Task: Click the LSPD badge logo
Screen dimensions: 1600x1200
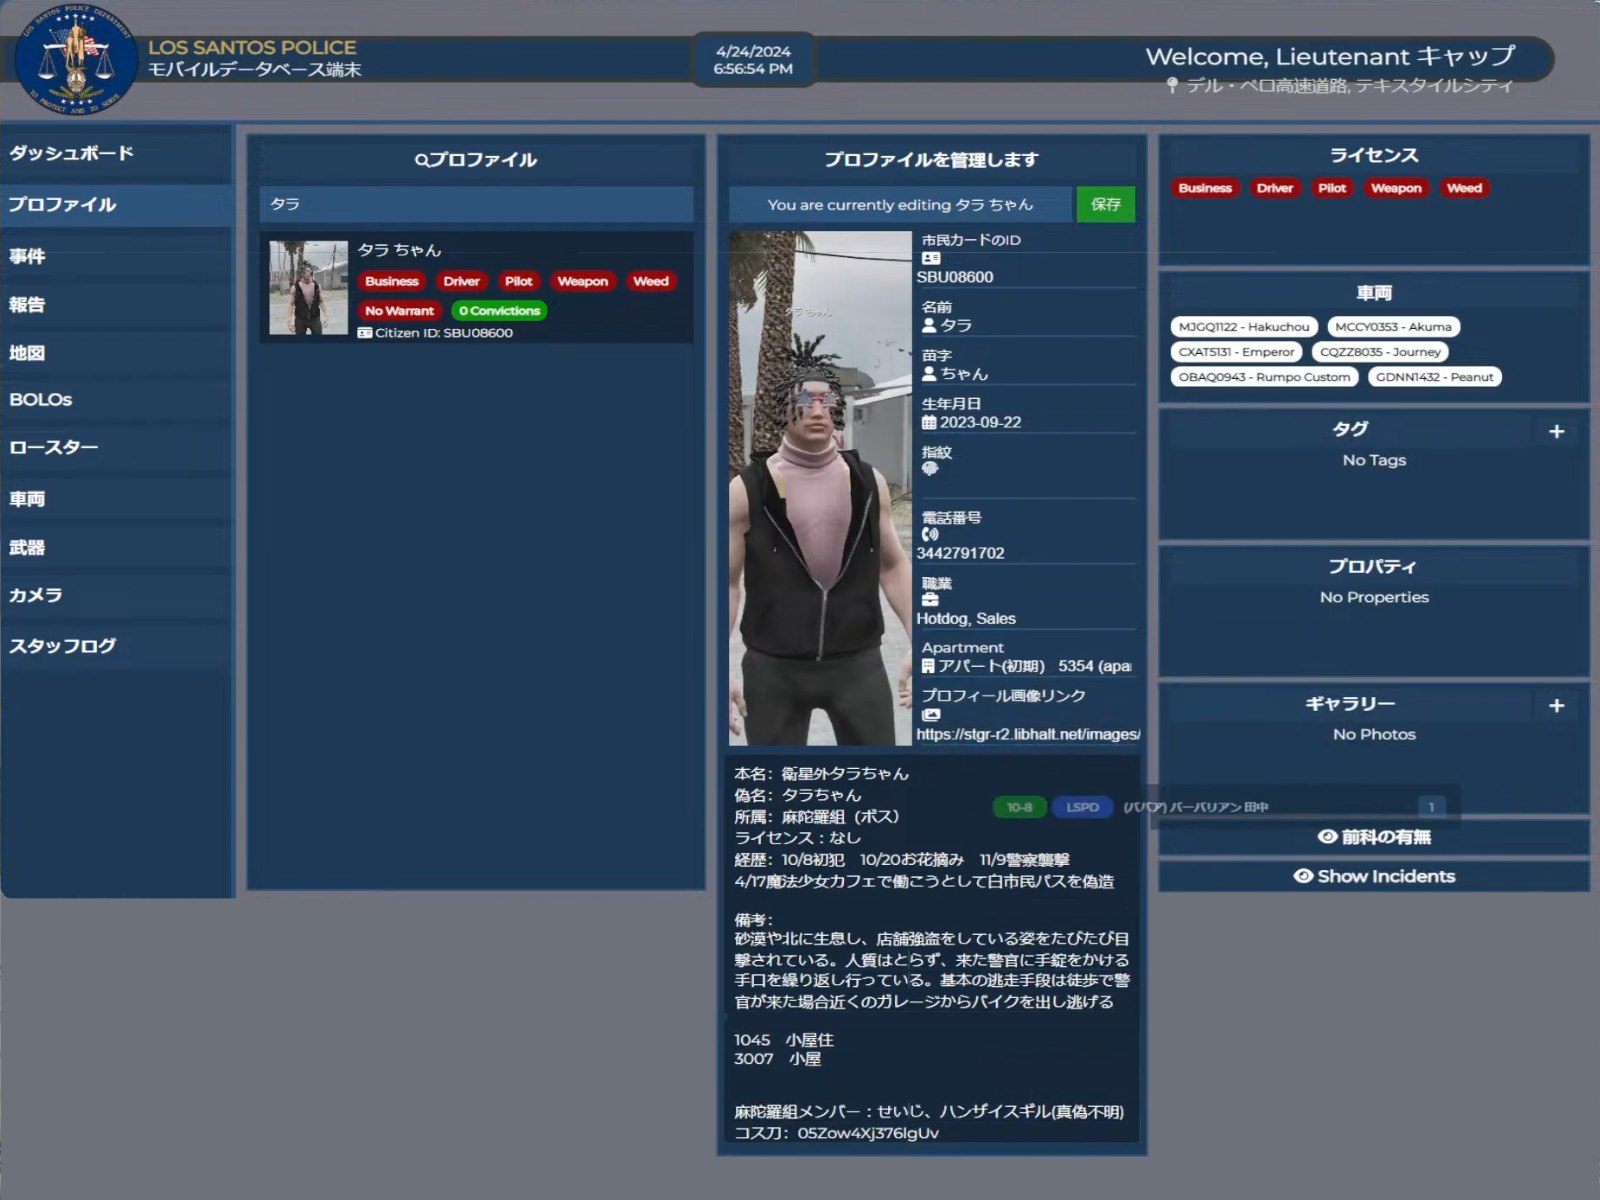Action: (76, 60)
